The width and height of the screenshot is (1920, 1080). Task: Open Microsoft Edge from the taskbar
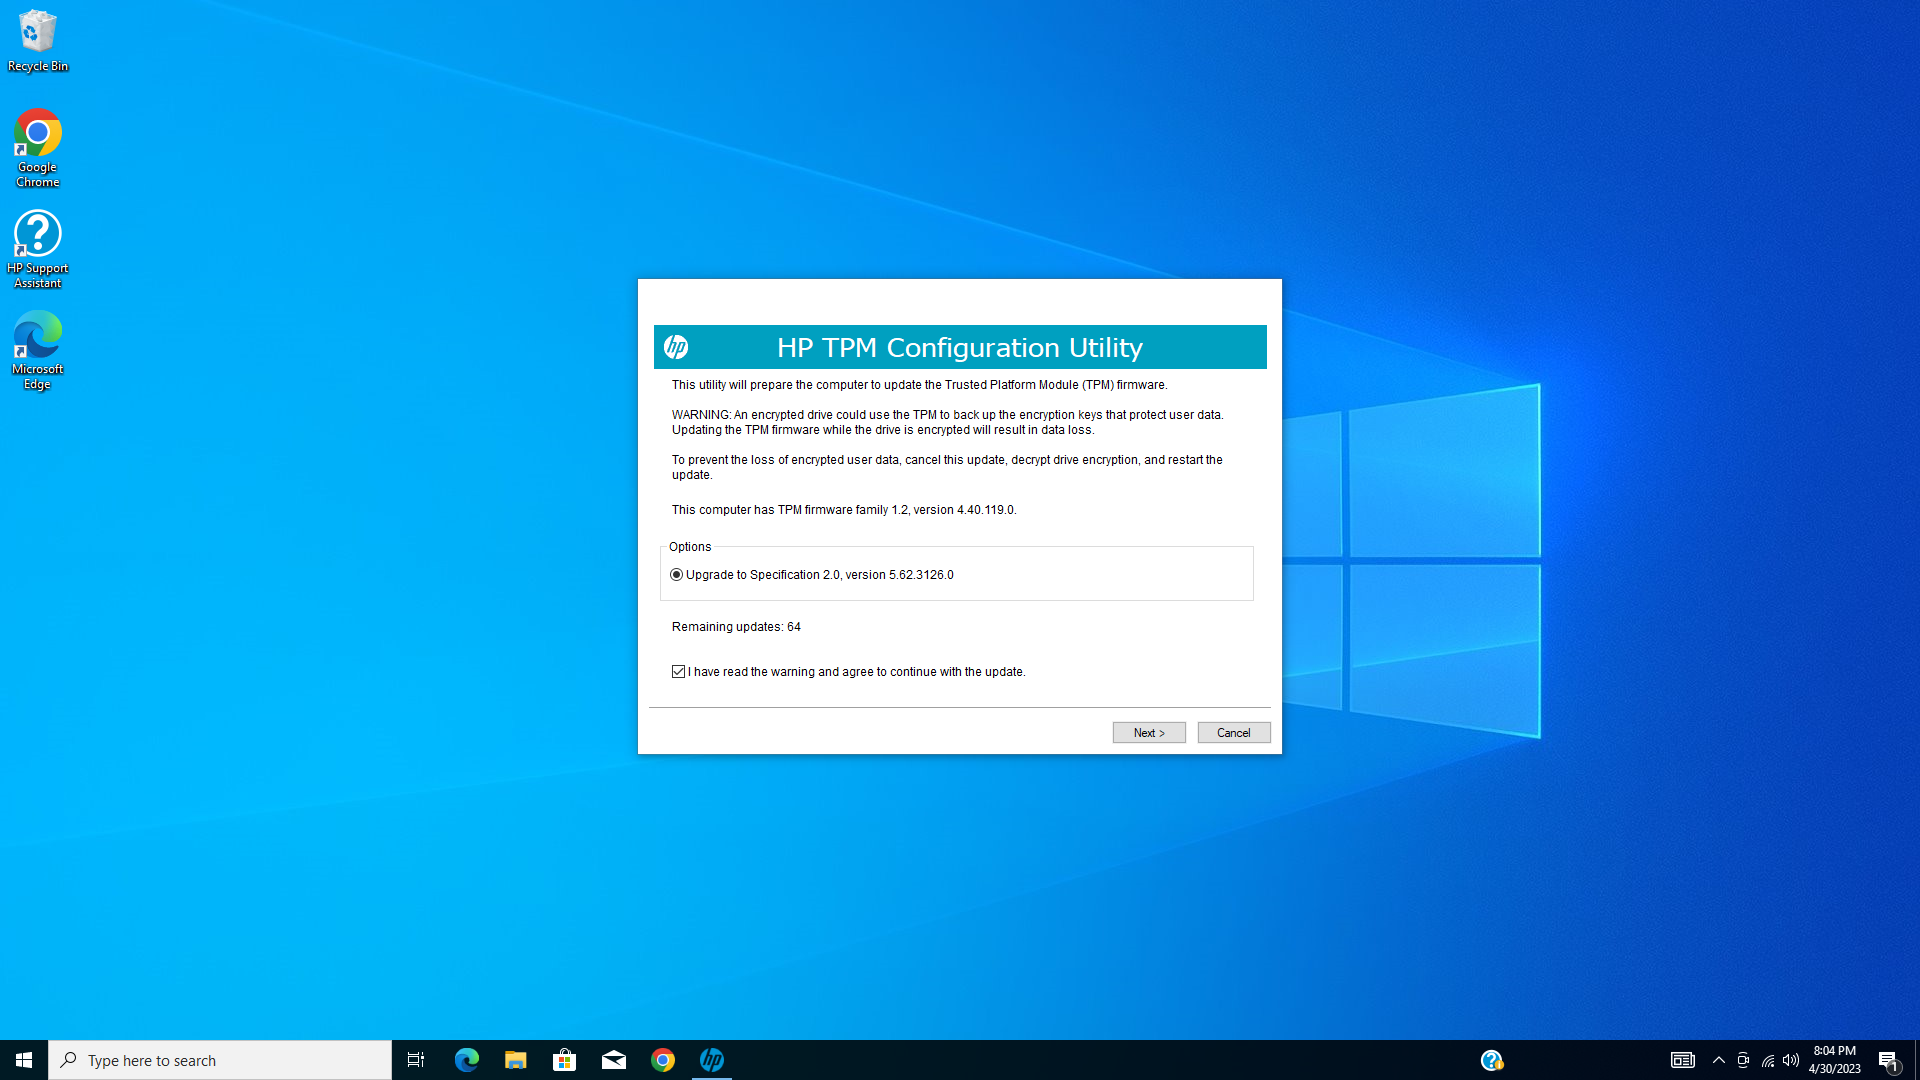[466, 1059]
